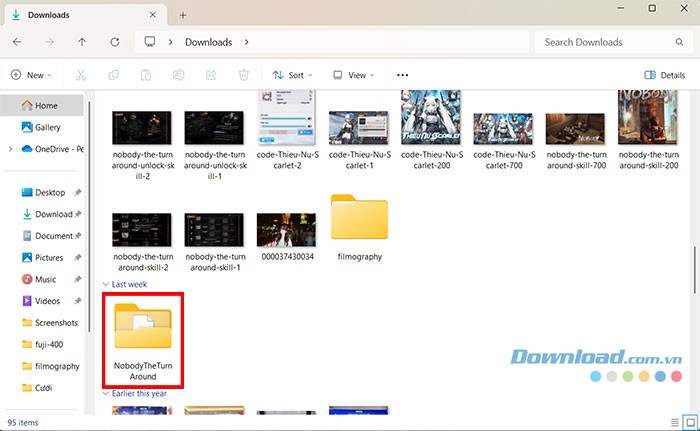
Task: Click the Rename icon in toolbar
Action: click(179, 75)
